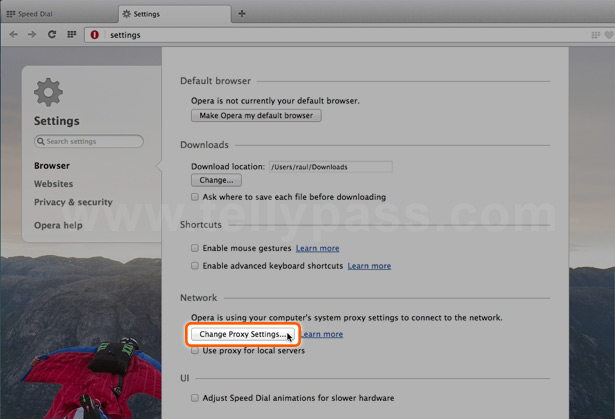Reload the page with the refresh icon
The height and width of the screenshot is (419, 615).
(x=52, y=35)
